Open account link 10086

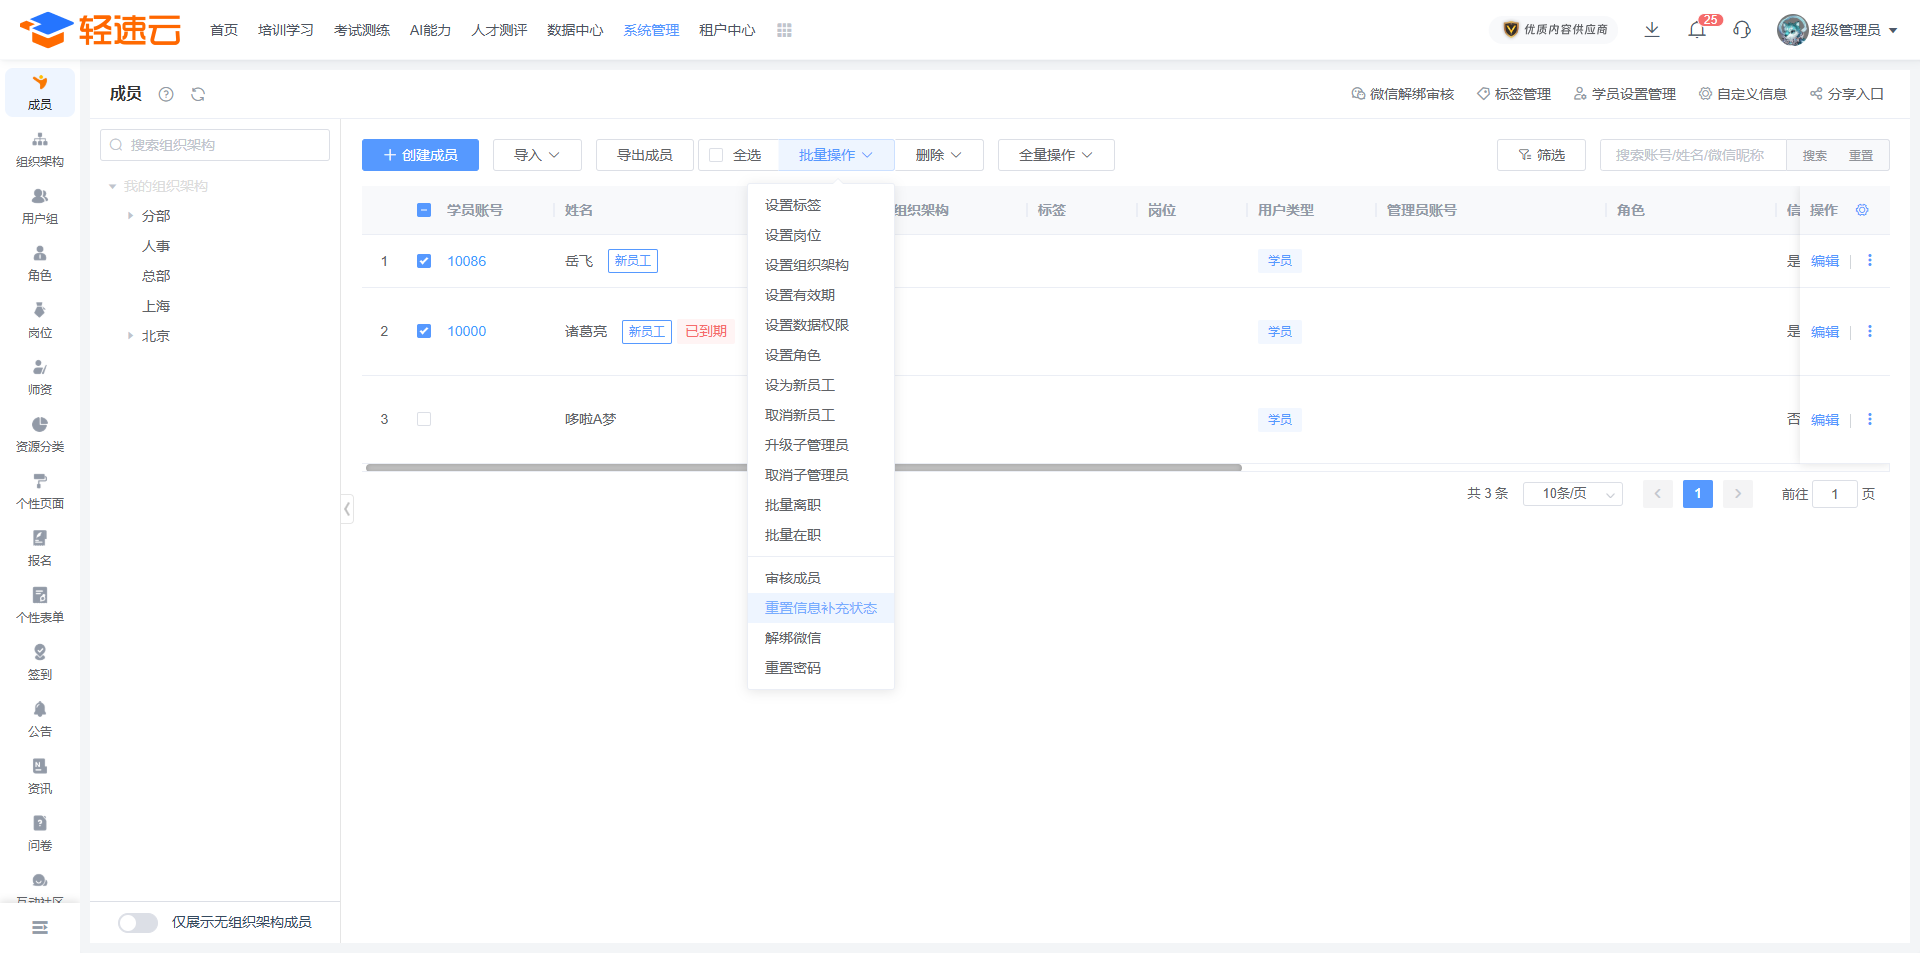(x=466, y=261)
